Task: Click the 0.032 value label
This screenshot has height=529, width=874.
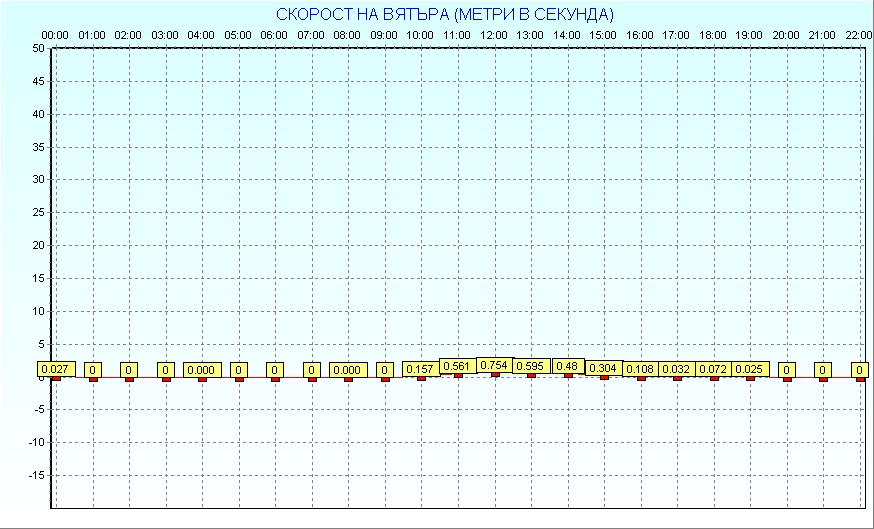Action: (677, 369)
